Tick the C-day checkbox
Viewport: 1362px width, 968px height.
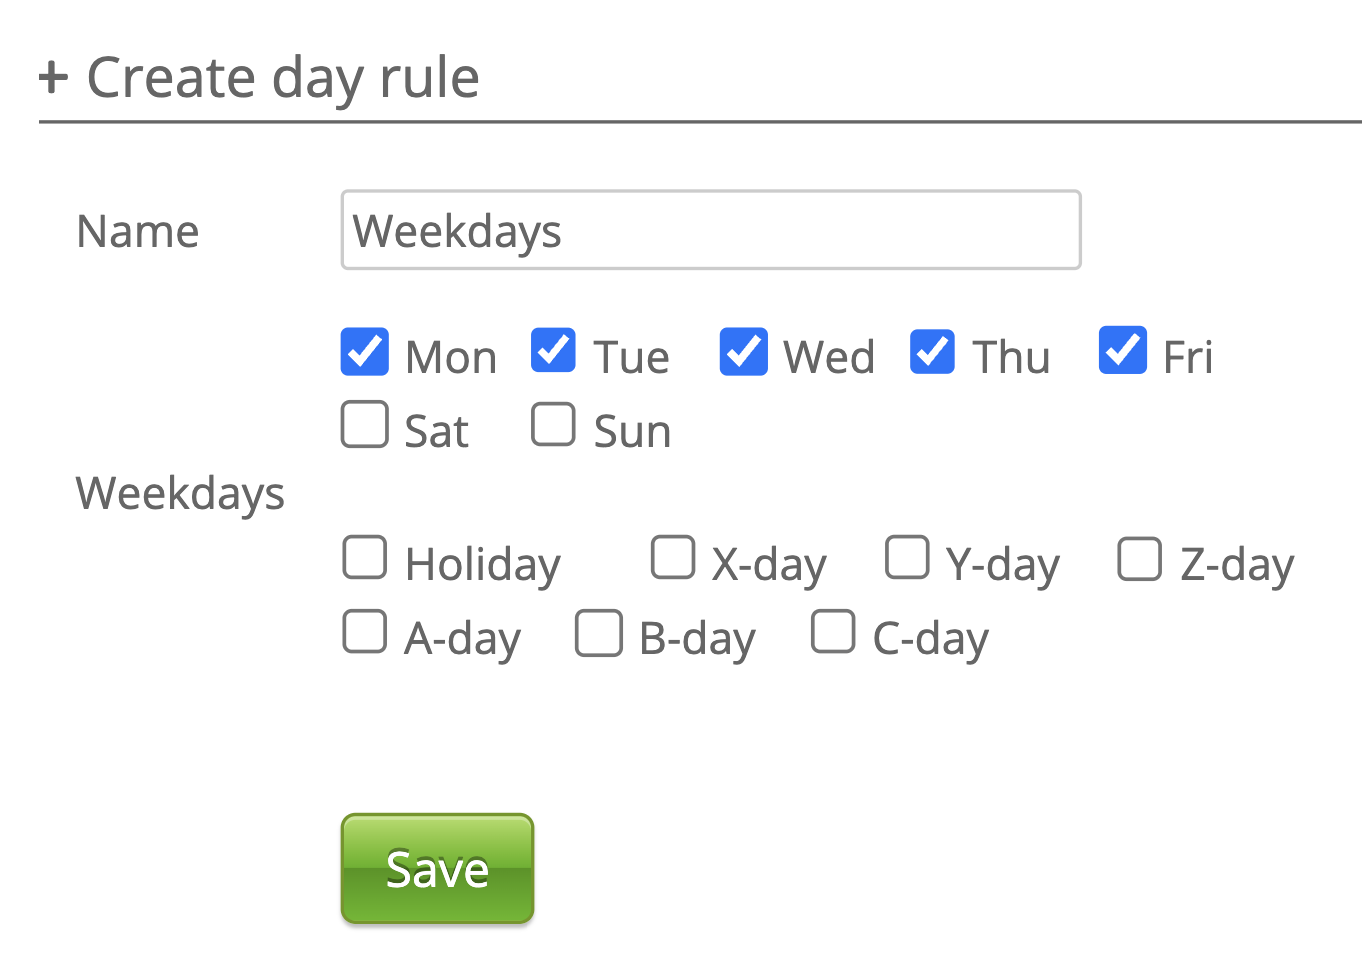point(833,632)
